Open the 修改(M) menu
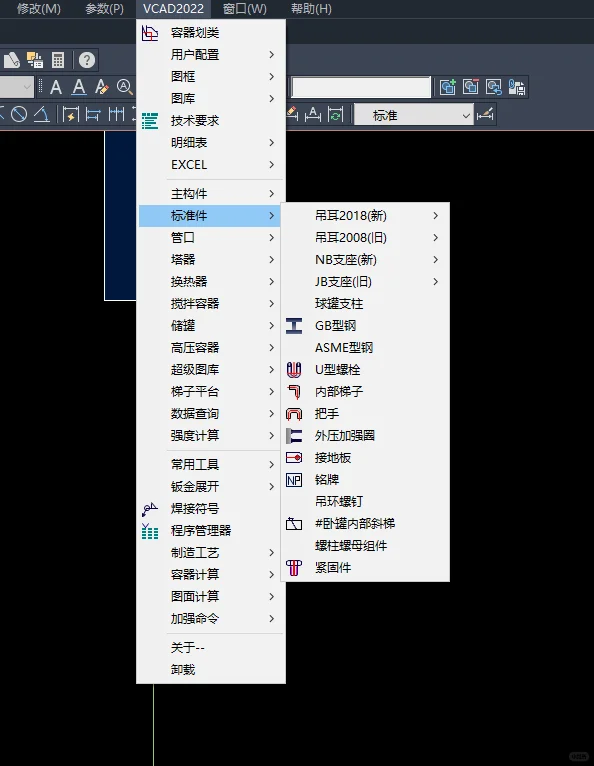 pyautogui.click(x=39, y=9)
